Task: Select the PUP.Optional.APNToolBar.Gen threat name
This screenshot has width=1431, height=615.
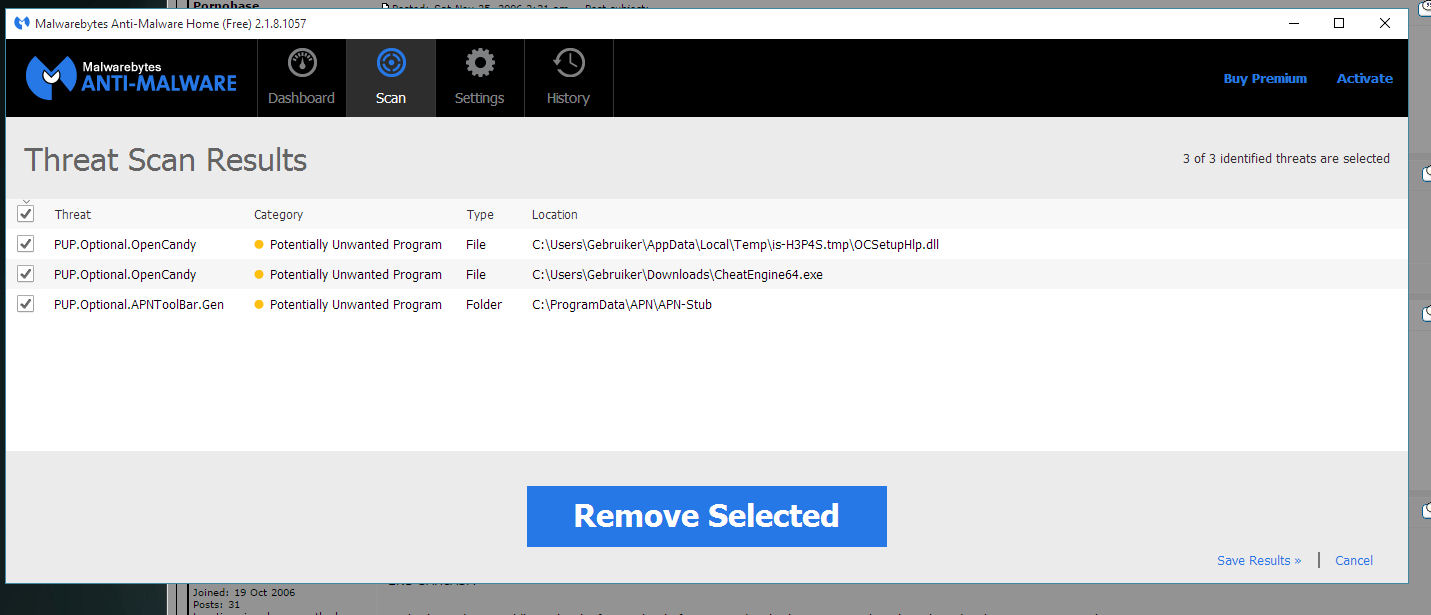Action: coord(139,304)
